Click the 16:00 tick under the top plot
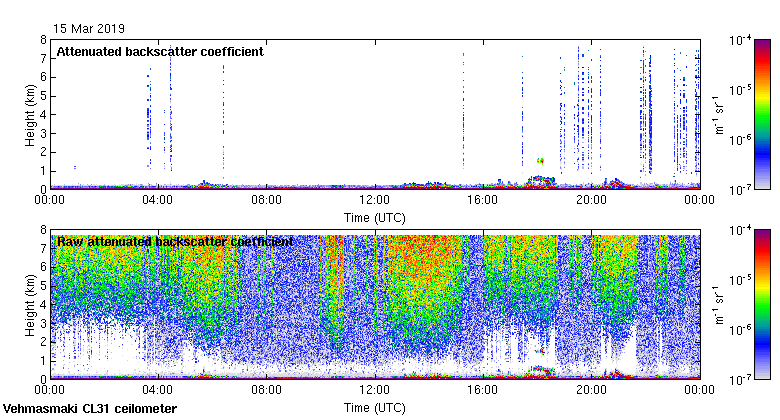Image resolution: width=780 pixels, height=420 pixels. tap(483, 200)
